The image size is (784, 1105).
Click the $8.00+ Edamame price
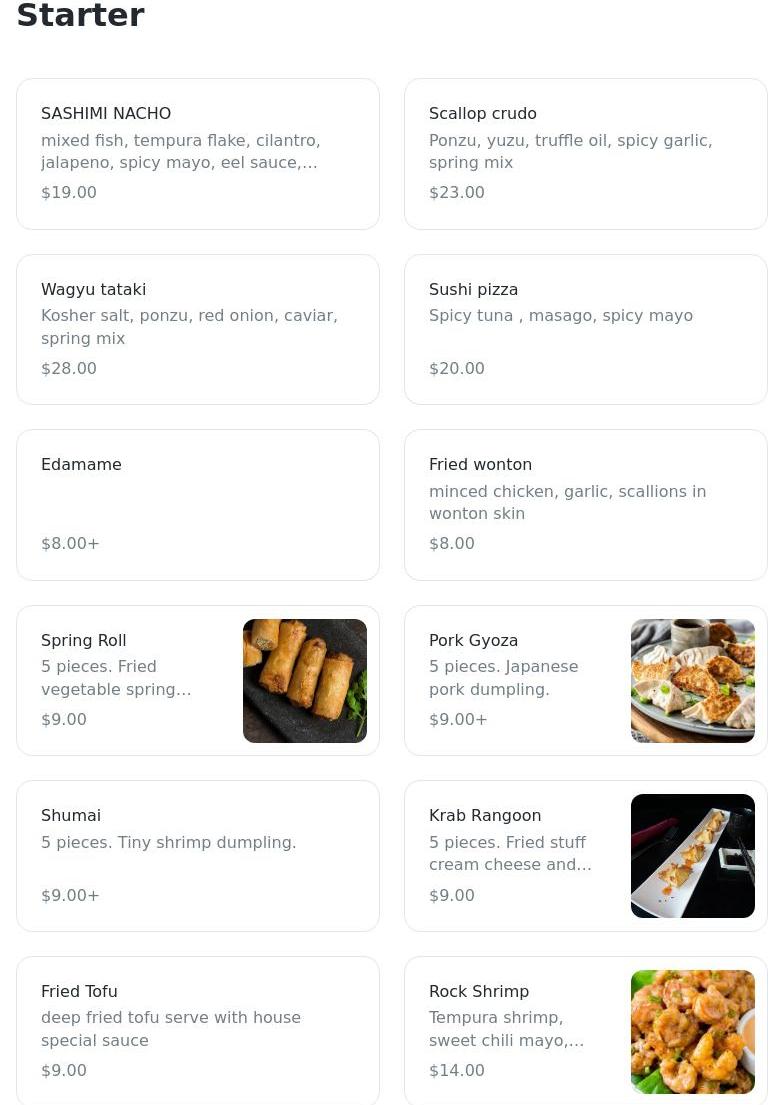click(70, 543)
